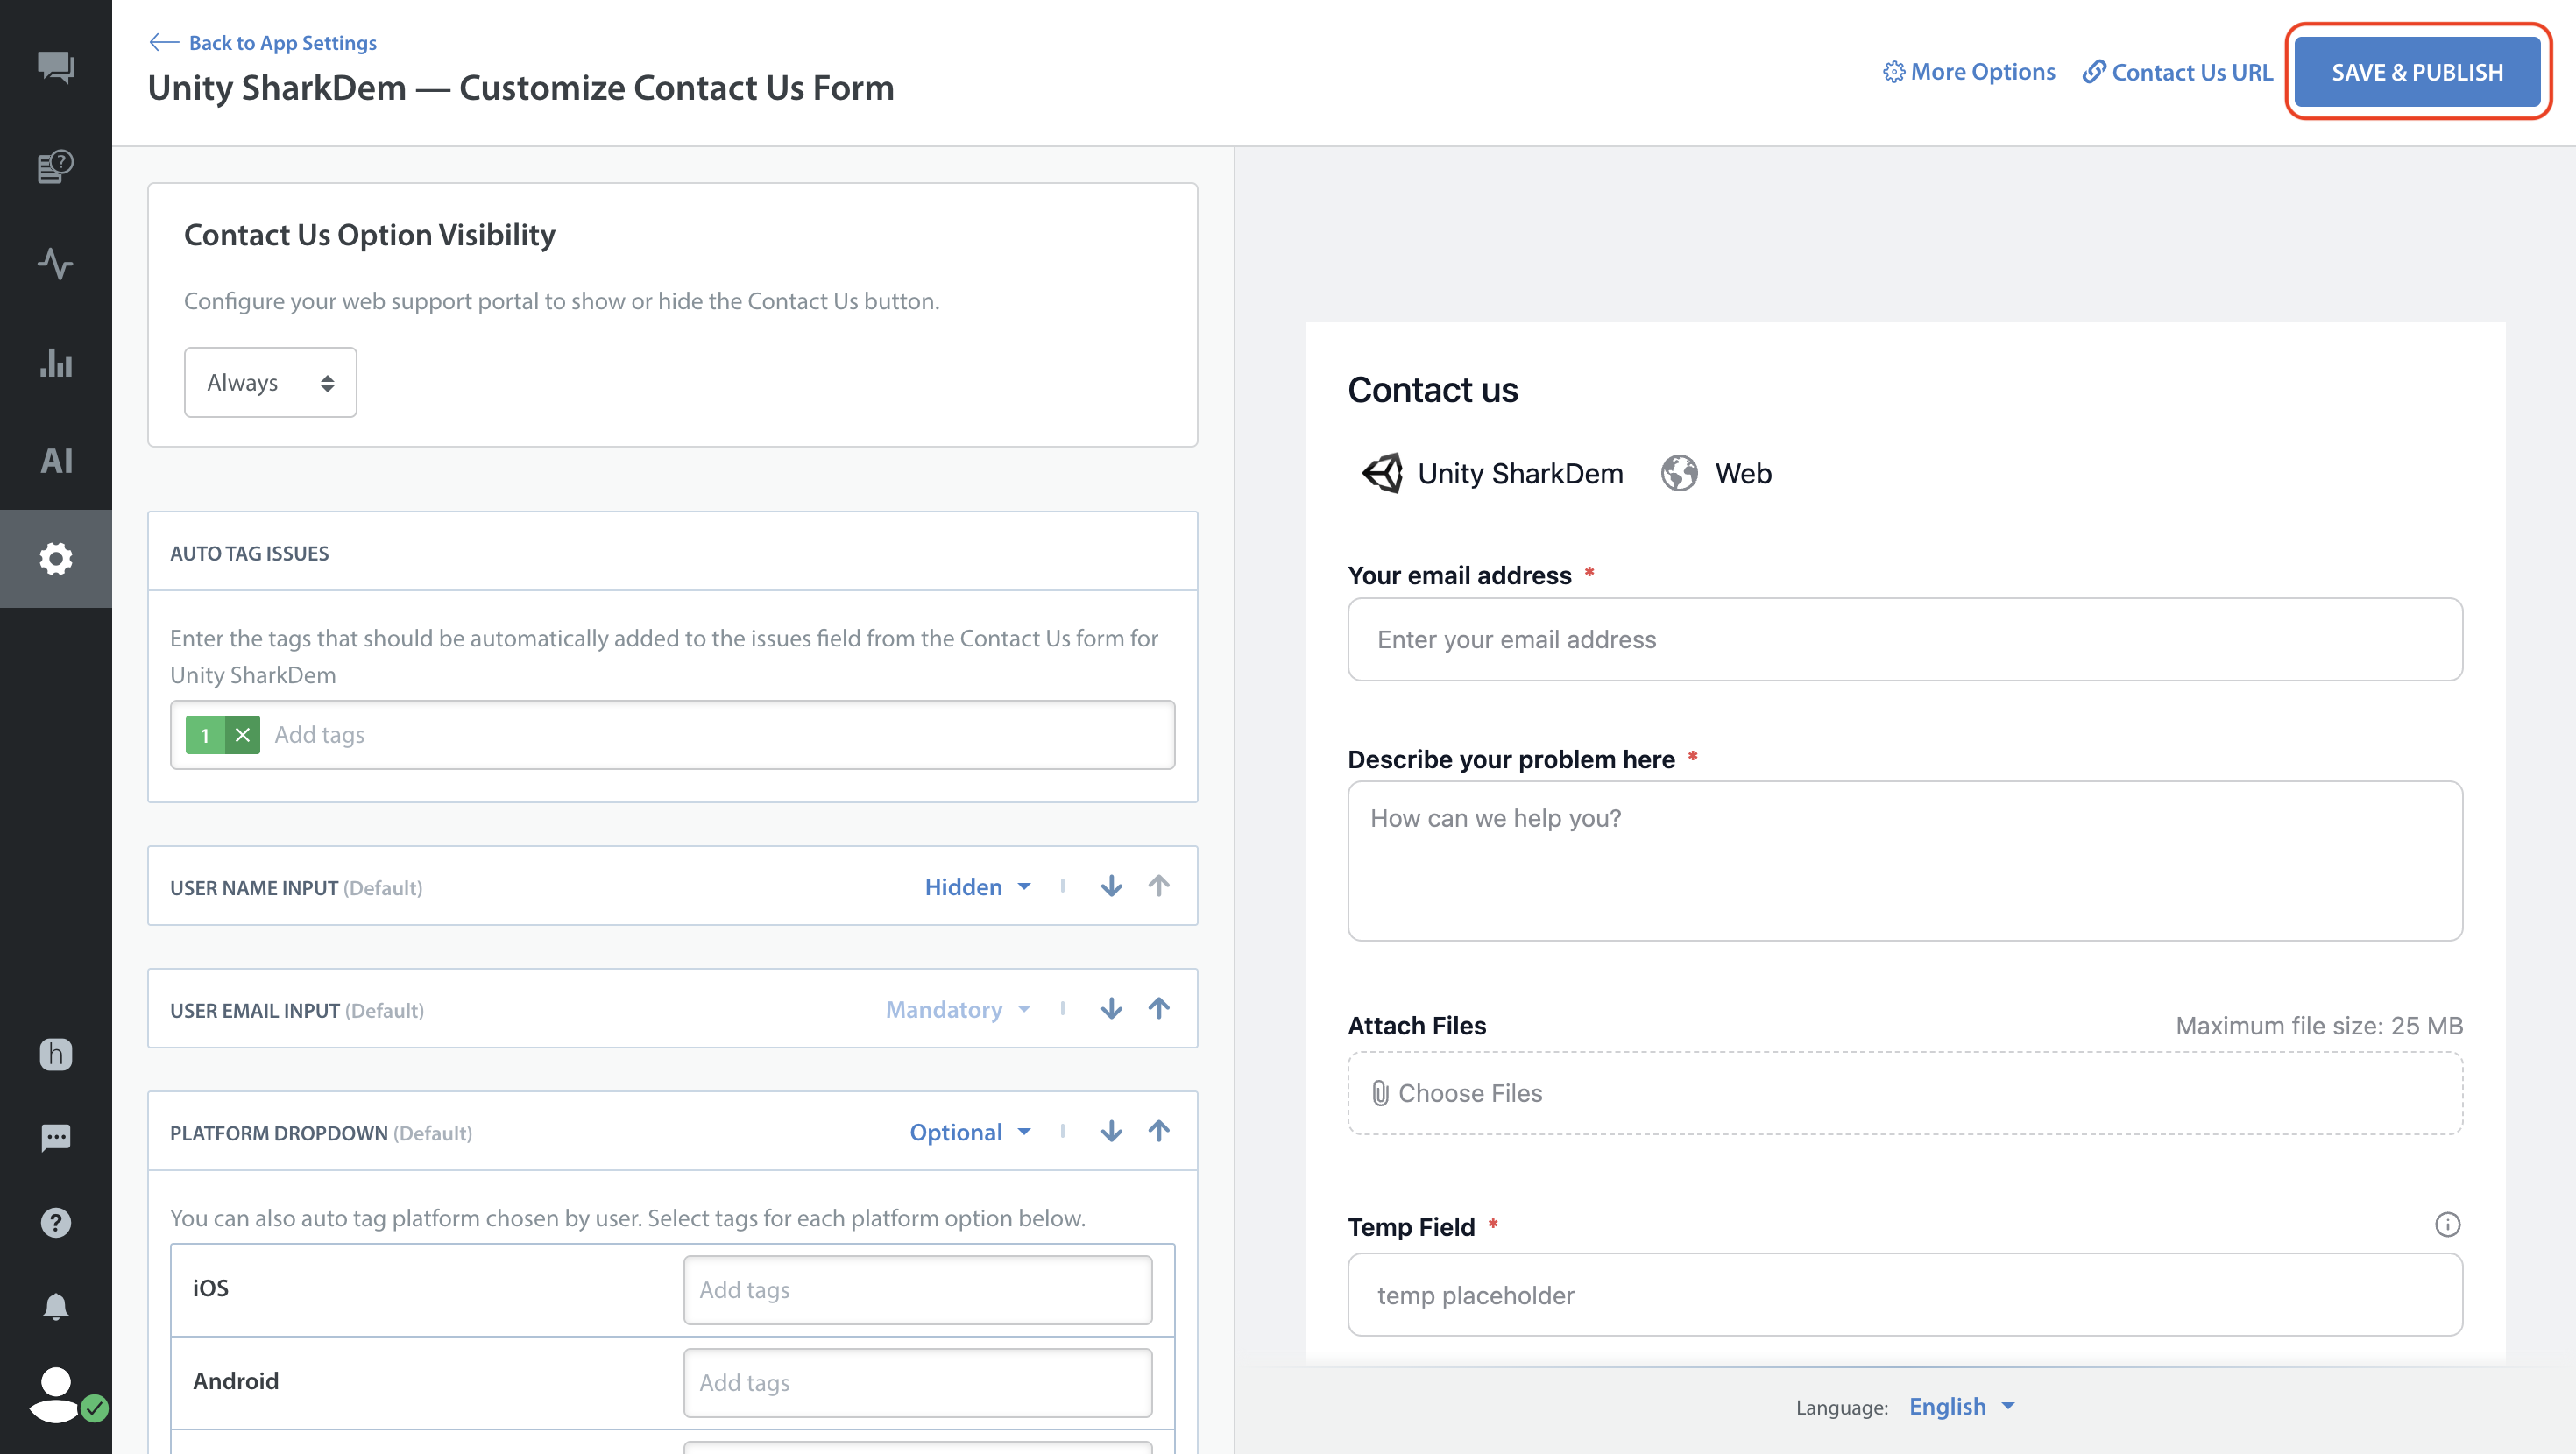Click the notifications bell icon
Screen dimensions: 2576x1454
[x=56, y=1307]
